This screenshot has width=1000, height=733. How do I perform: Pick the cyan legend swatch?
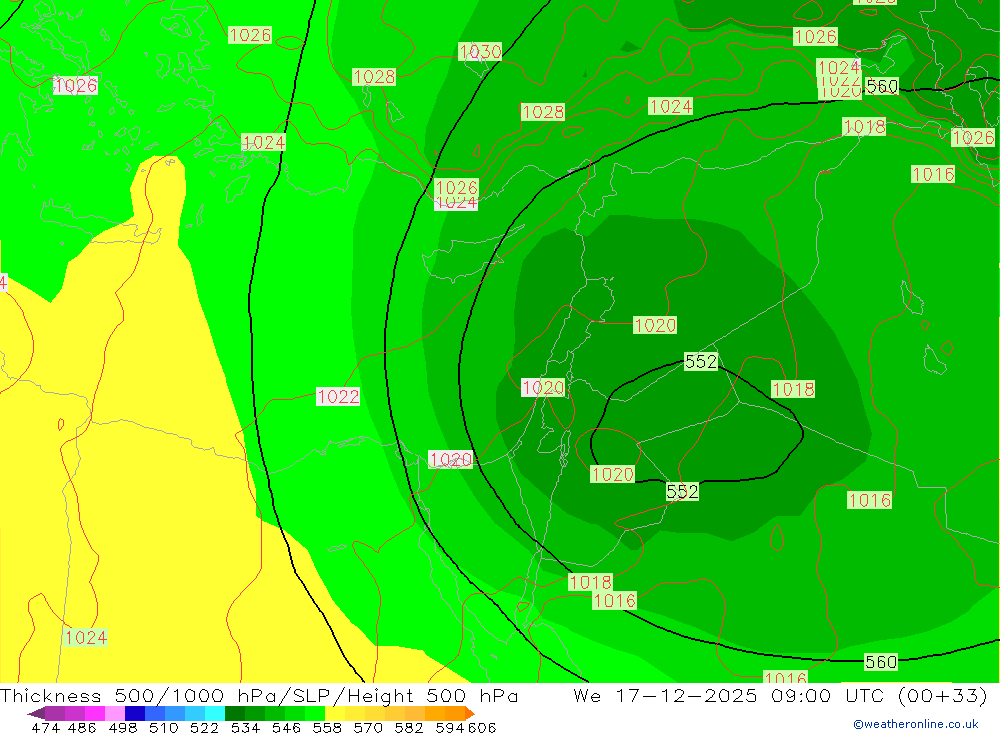215,713
